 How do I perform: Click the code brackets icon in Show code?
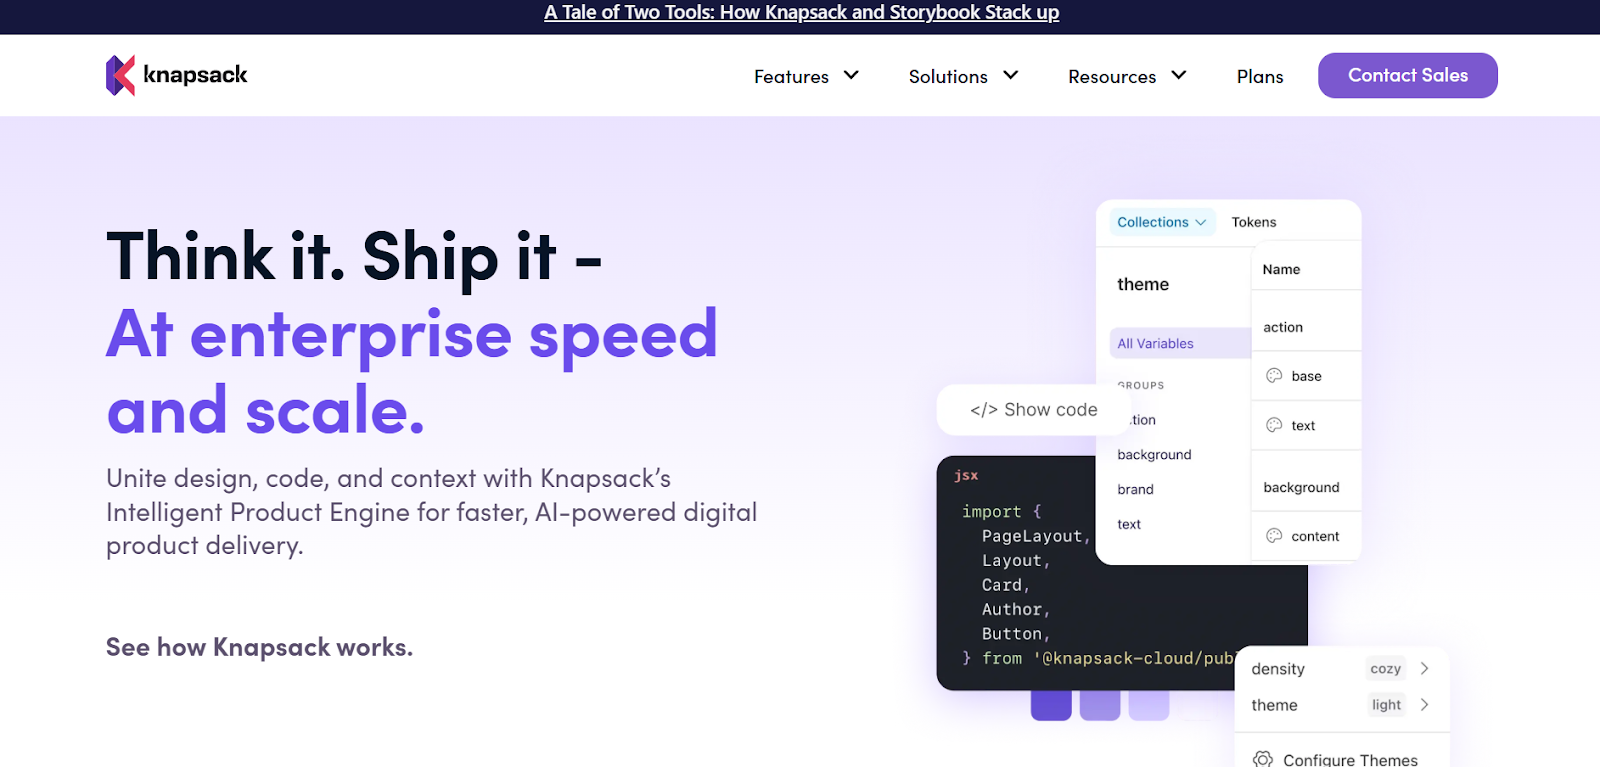983,410
